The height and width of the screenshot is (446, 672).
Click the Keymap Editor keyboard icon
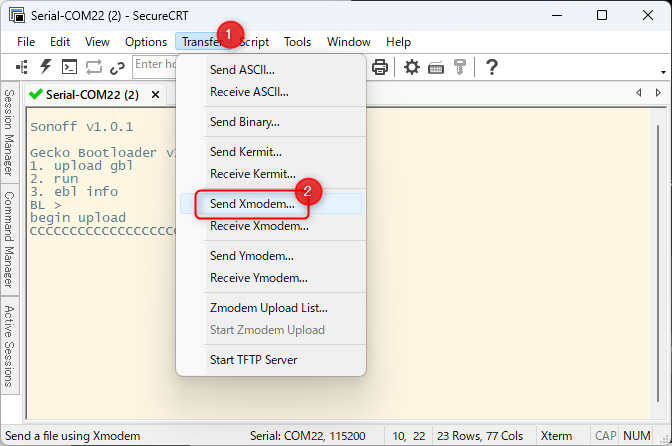tap(436, 68)
